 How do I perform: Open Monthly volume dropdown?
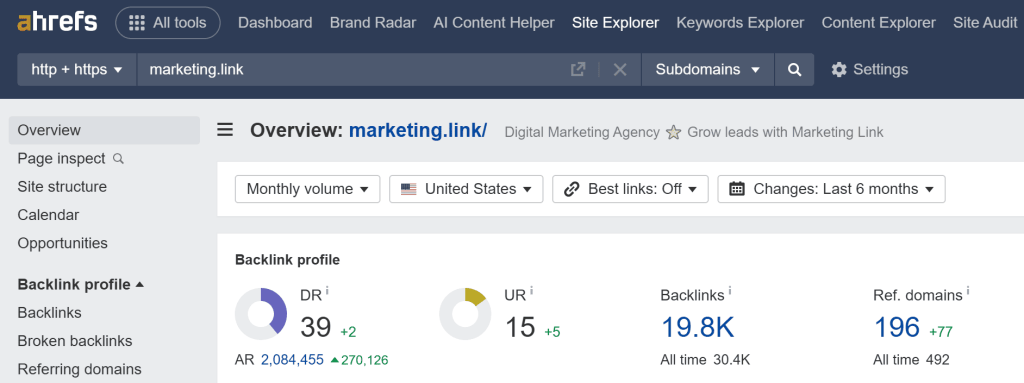tap(308, 189)
